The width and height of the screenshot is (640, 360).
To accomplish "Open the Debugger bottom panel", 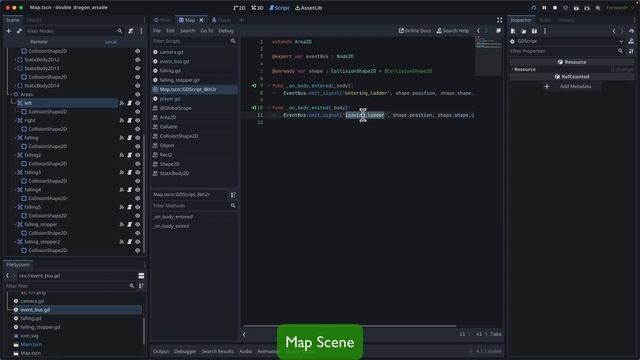I will point(185,351).
